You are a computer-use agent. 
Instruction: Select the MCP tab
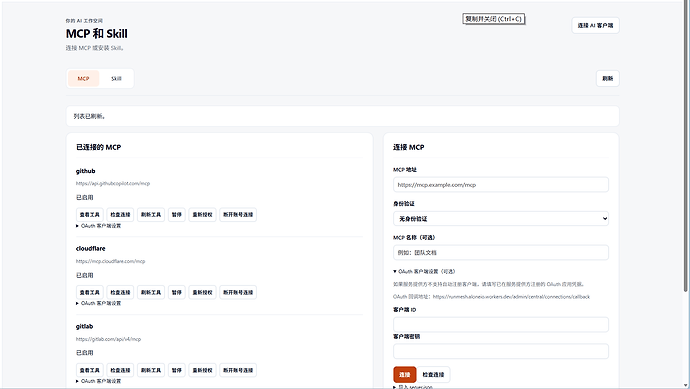tap(84, 78)
